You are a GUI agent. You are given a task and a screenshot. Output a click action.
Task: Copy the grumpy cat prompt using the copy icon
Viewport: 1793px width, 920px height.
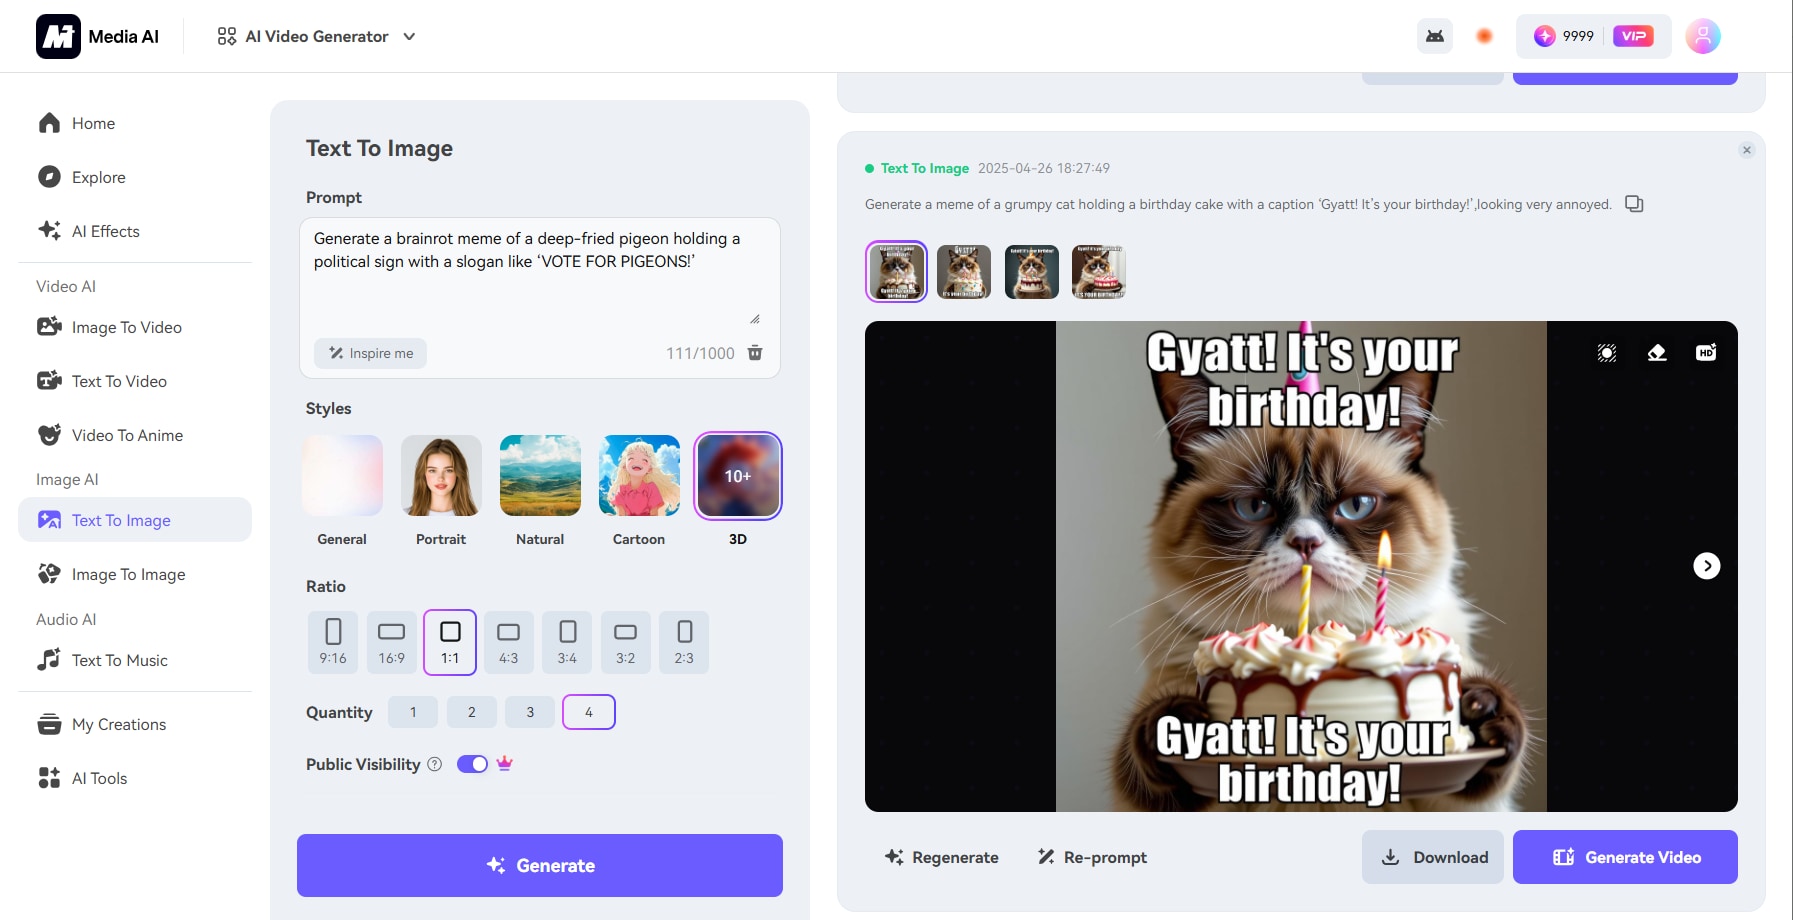point(1634,204)
